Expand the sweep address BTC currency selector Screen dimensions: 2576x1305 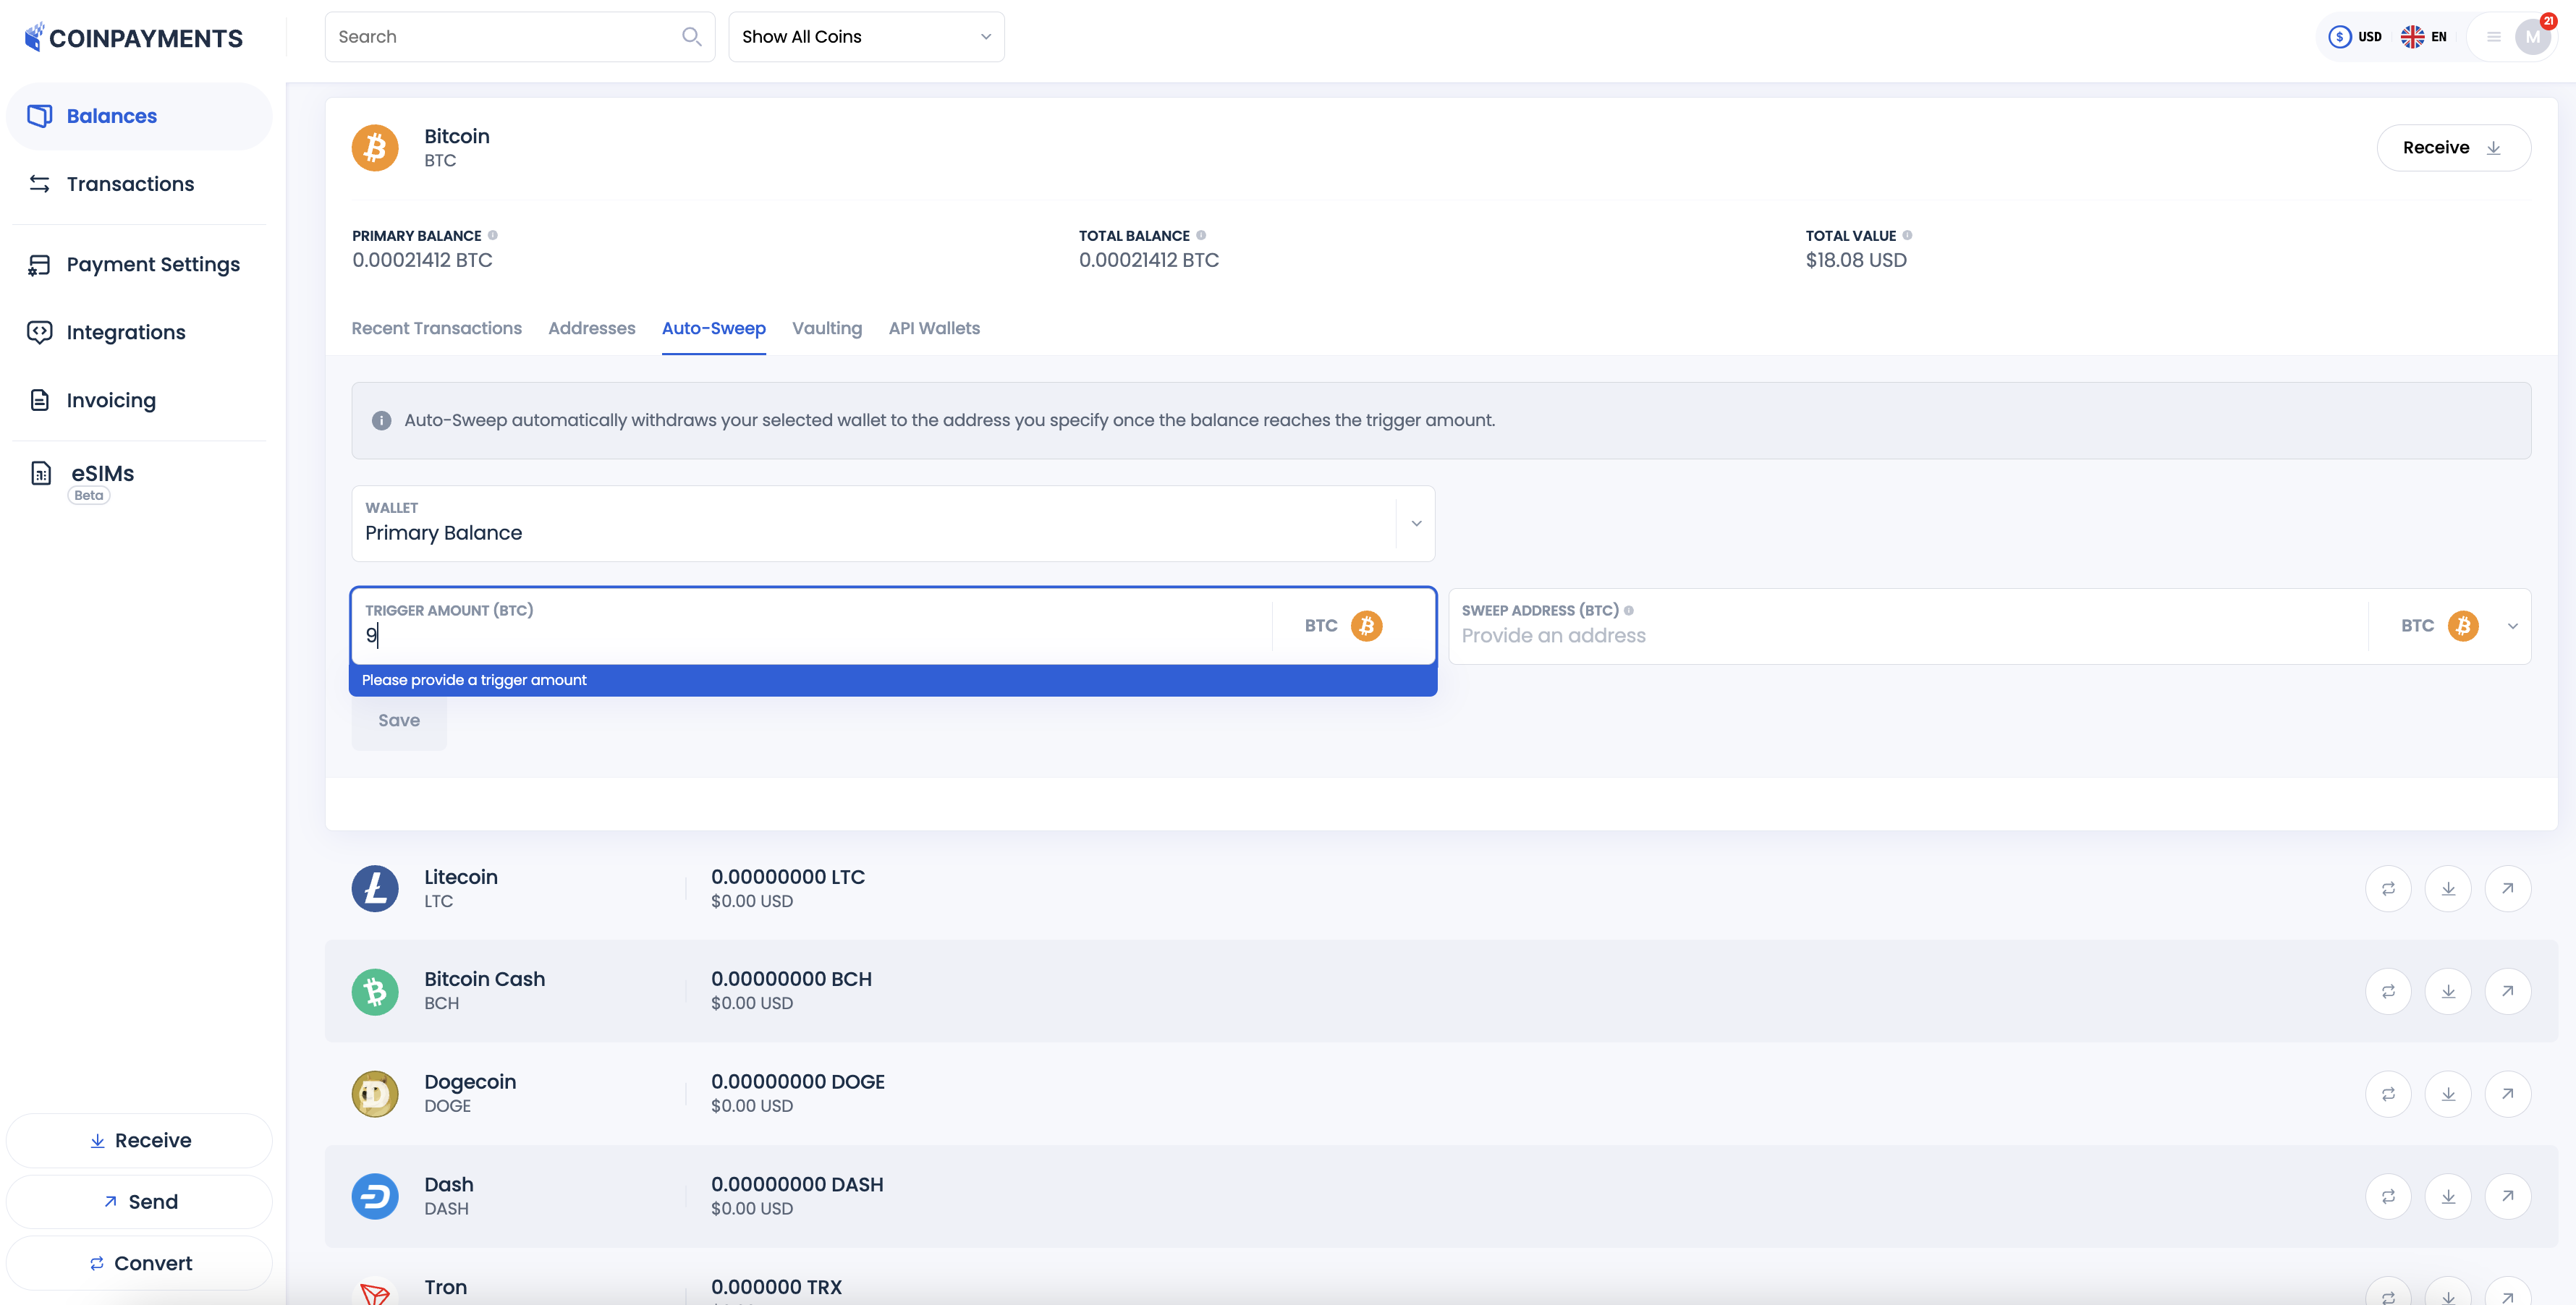(2512, 626)
